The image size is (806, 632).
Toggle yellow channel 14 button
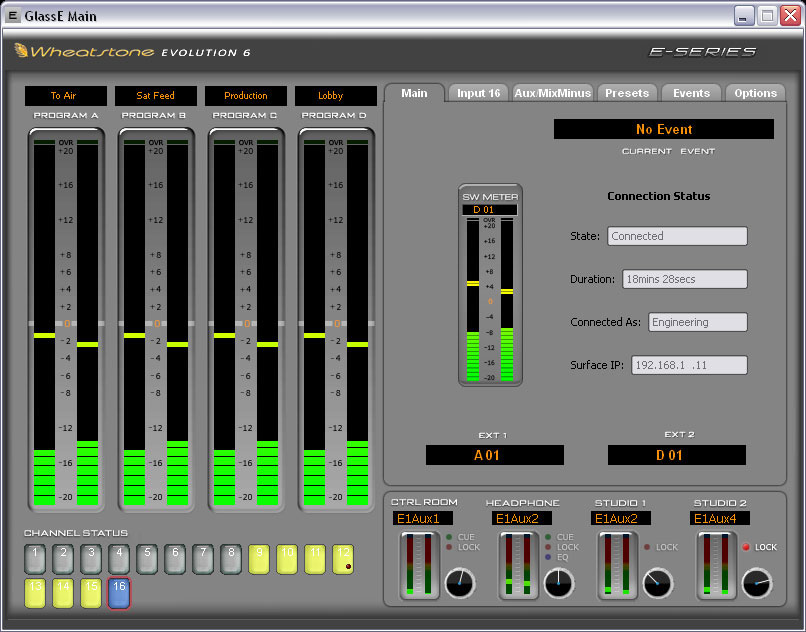click(x=63, y=593)
